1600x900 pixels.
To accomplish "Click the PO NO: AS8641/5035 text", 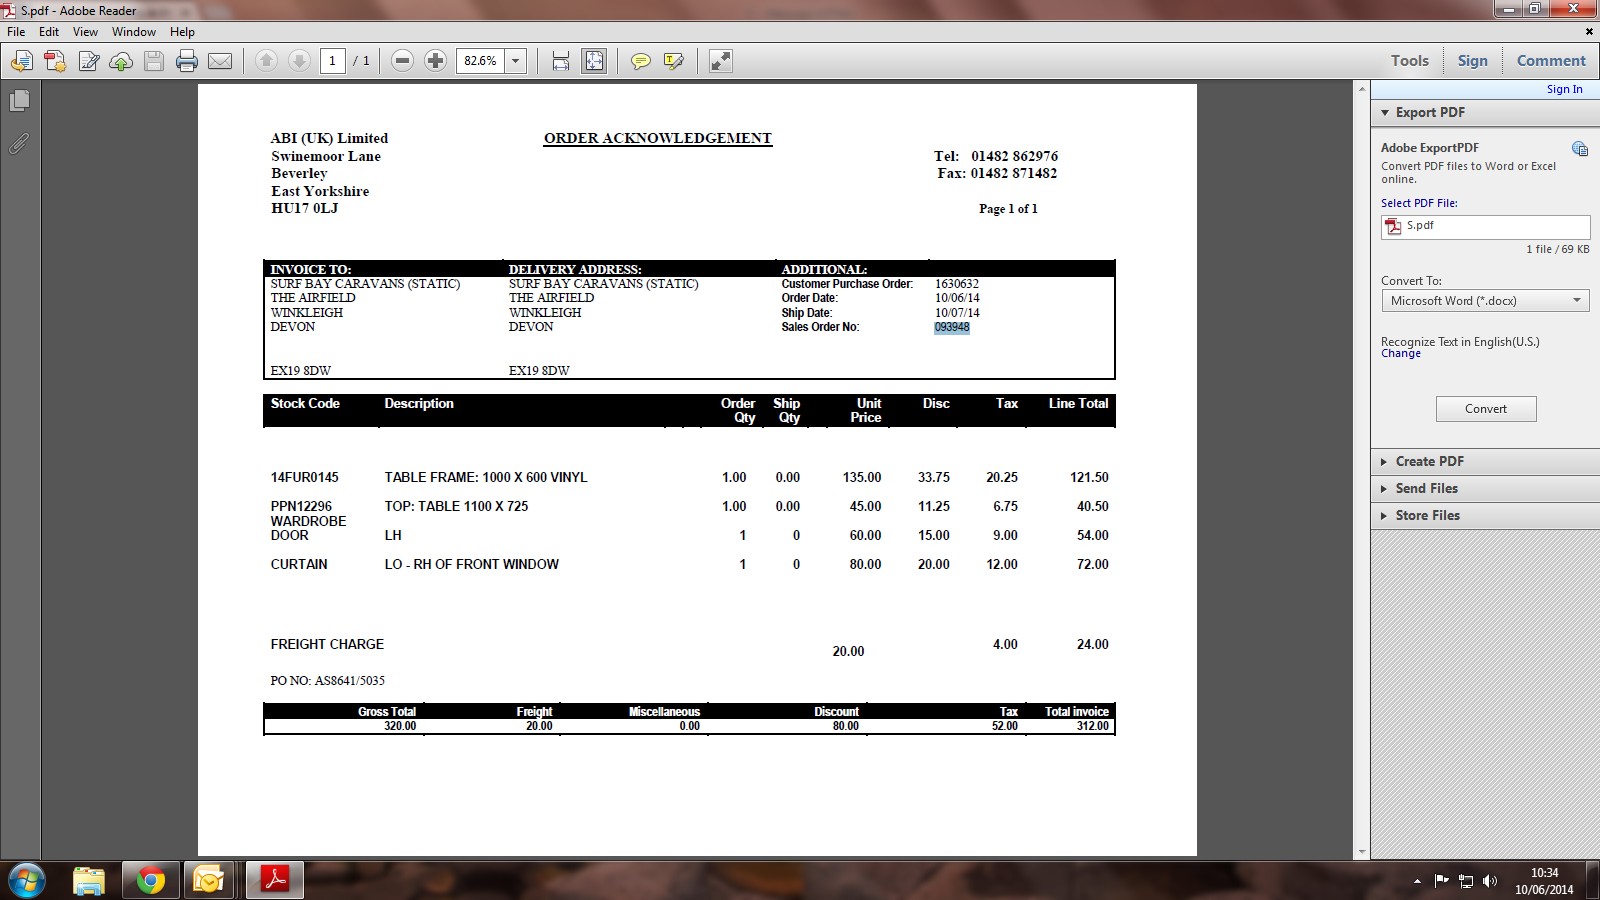I will (x=328, y=681).
